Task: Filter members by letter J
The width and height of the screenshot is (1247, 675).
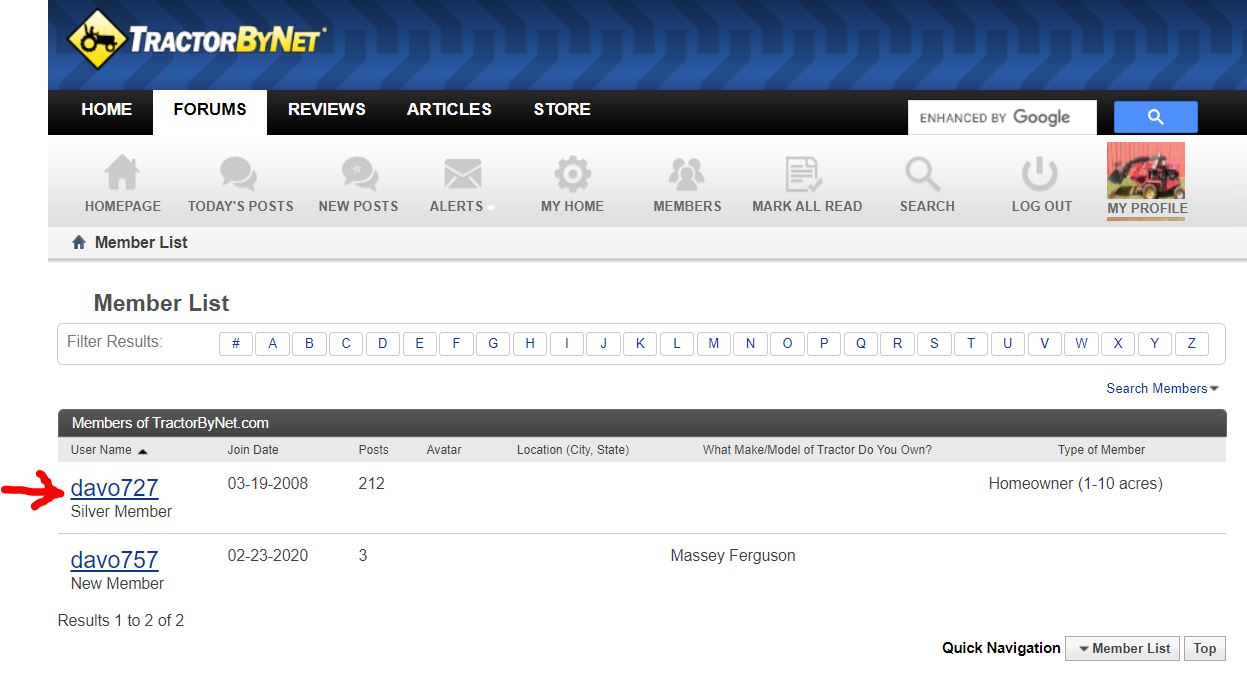Action: point(603,344)
